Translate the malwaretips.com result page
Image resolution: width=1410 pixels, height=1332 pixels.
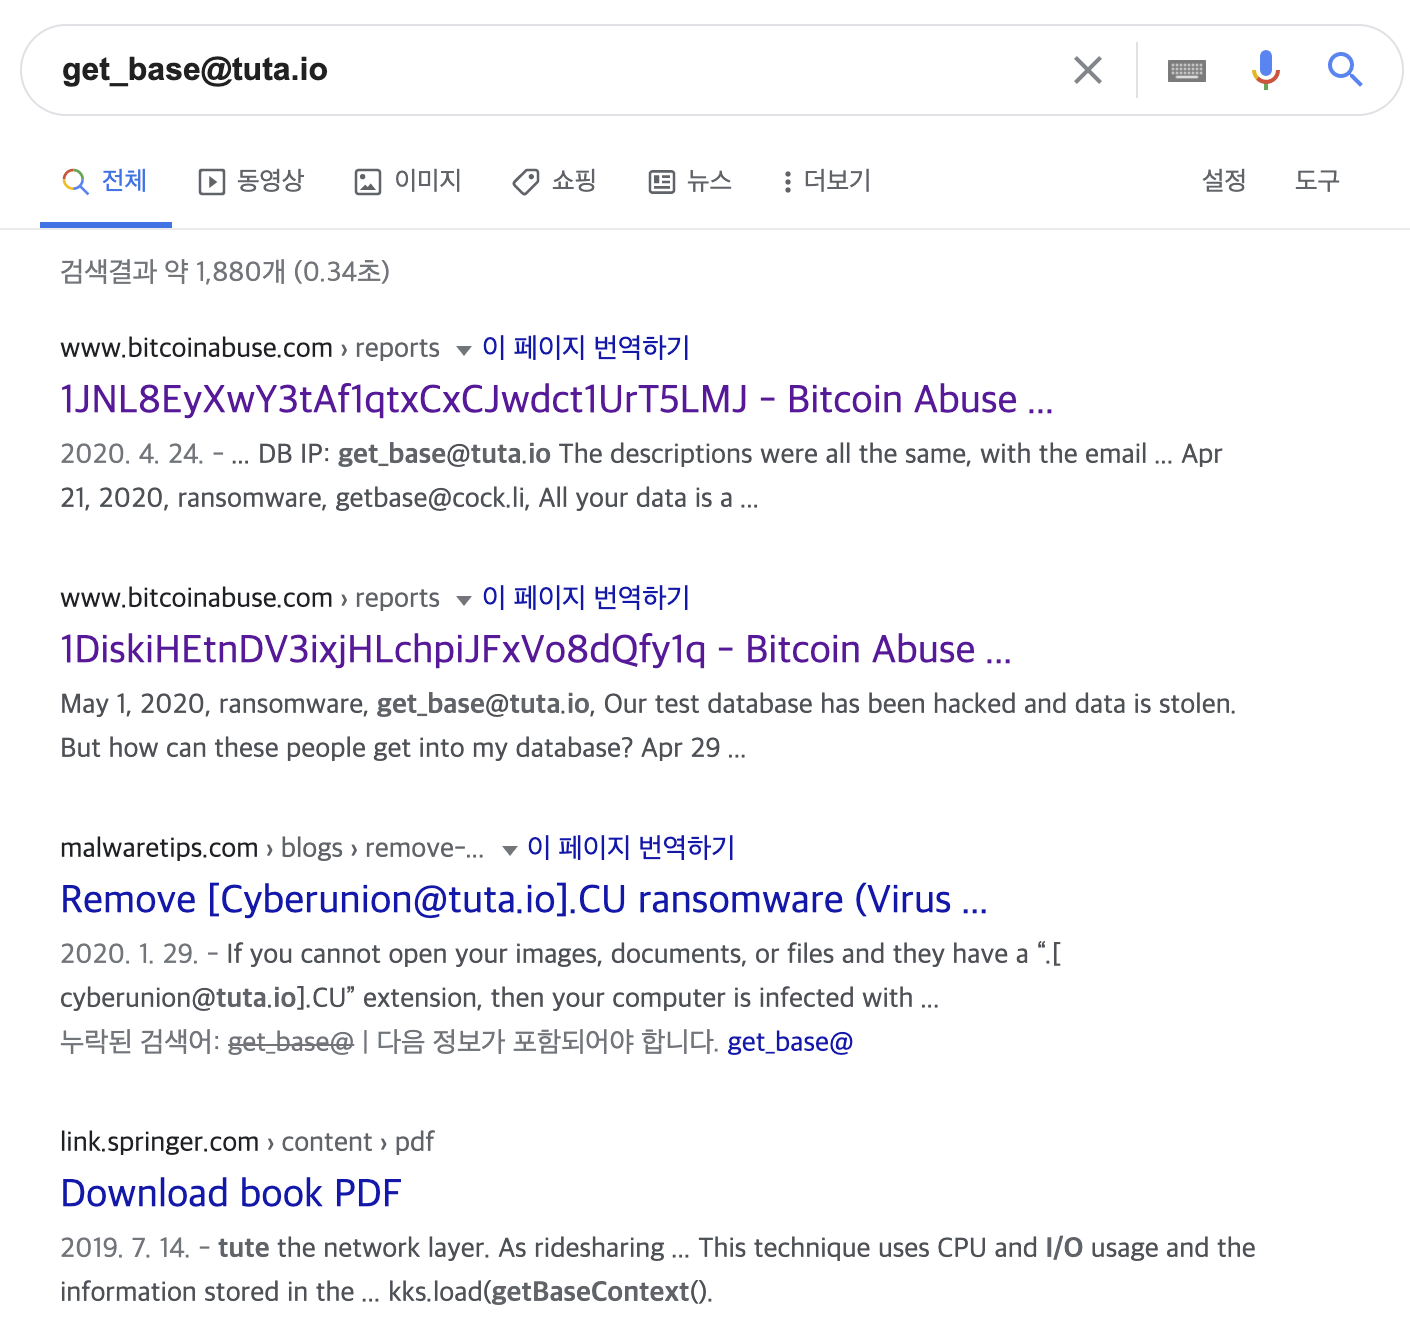click(631, 847)
